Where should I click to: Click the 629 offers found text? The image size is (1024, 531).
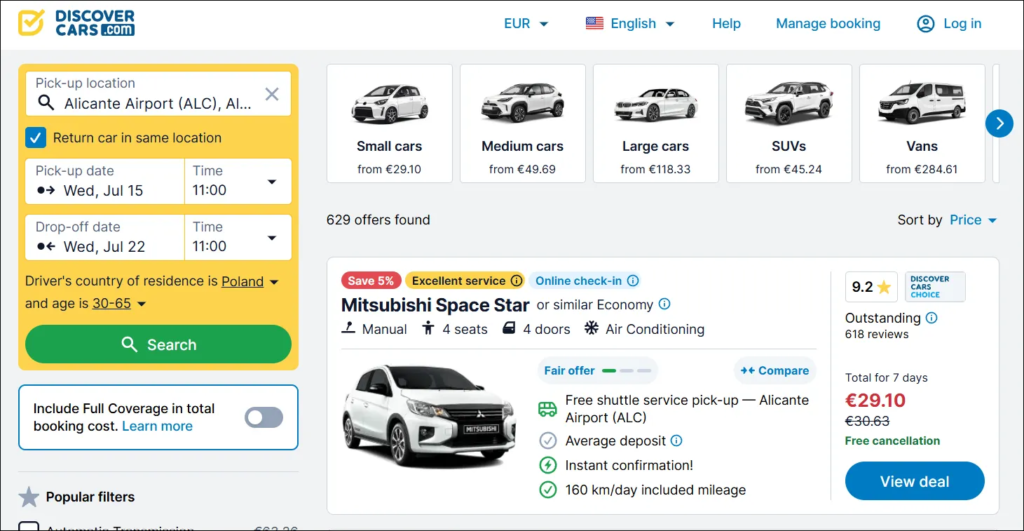pos(378,220)
